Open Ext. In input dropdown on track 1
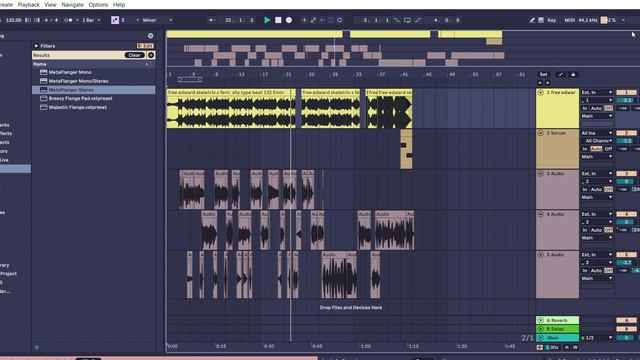640x360 pixels. pos(597,93)
